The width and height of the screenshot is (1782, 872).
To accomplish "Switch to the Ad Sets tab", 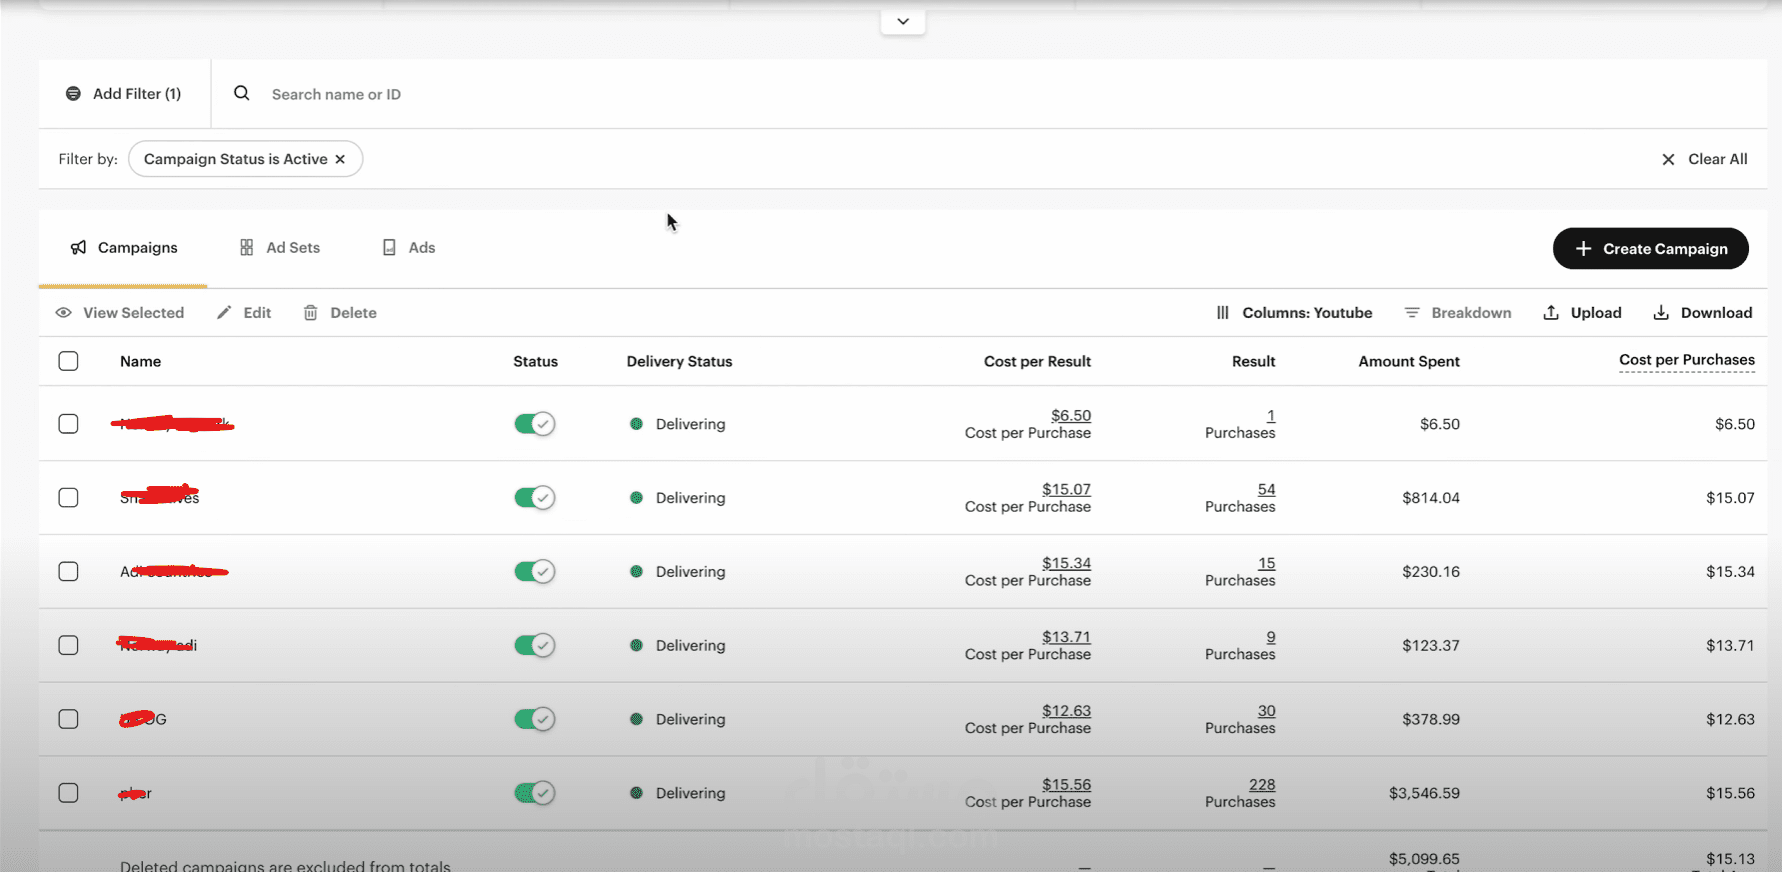I will 280,248.
